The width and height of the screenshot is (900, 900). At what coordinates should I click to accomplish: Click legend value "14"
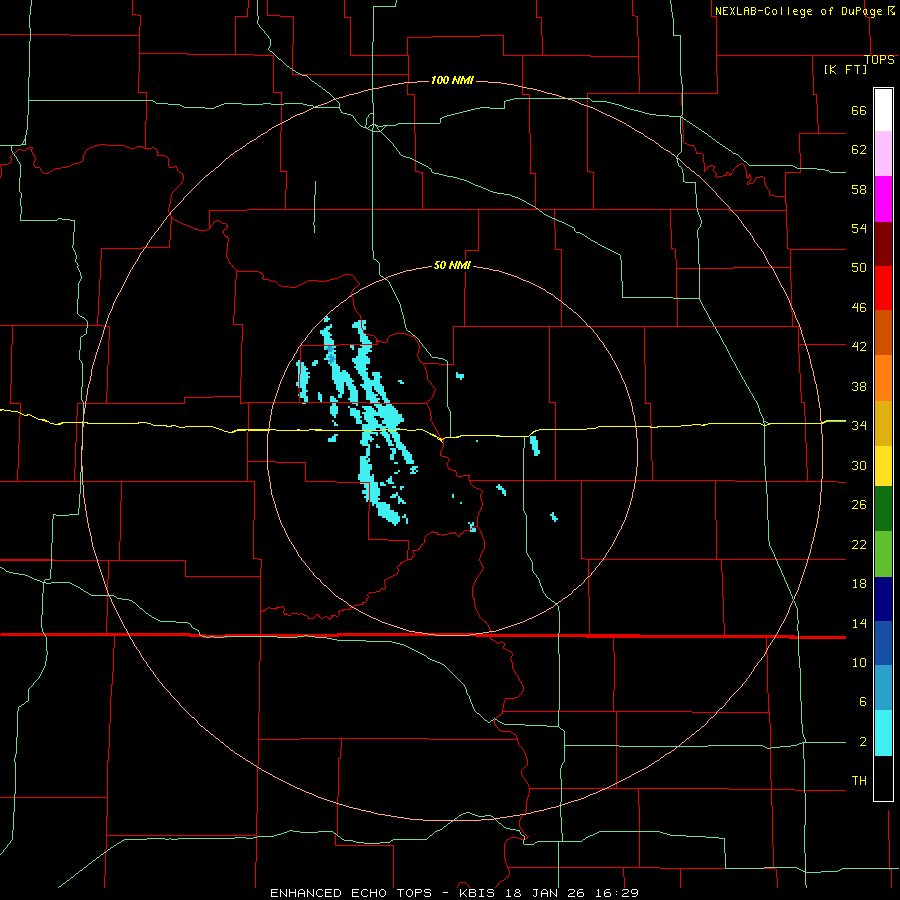click(859, 623)
